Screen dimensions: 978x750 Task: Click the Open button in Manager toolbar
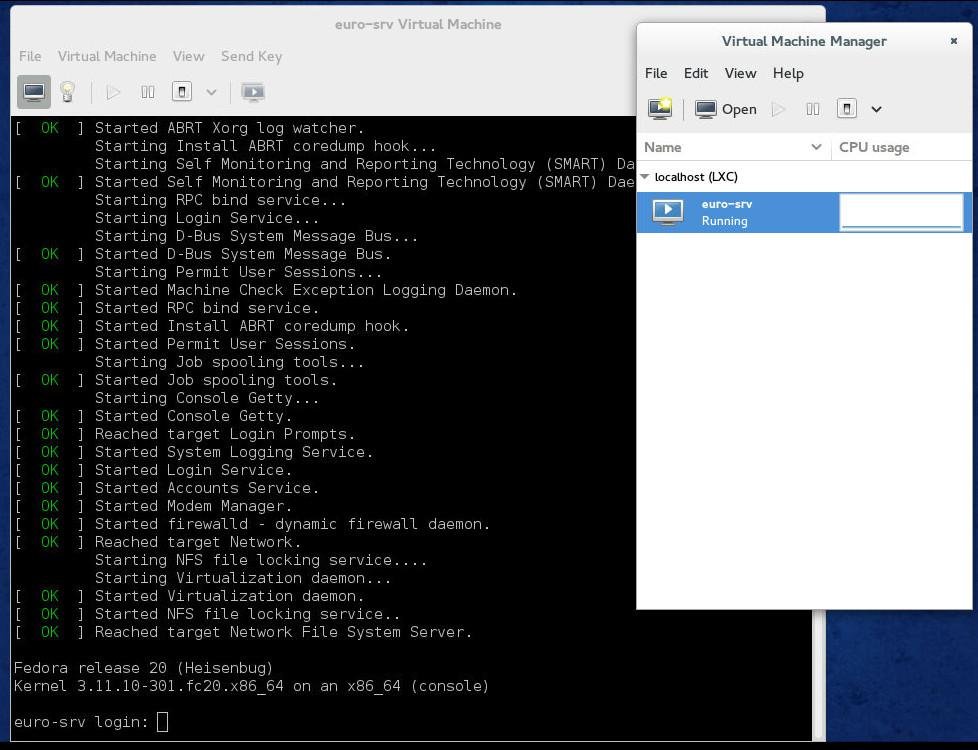point(727,109)
